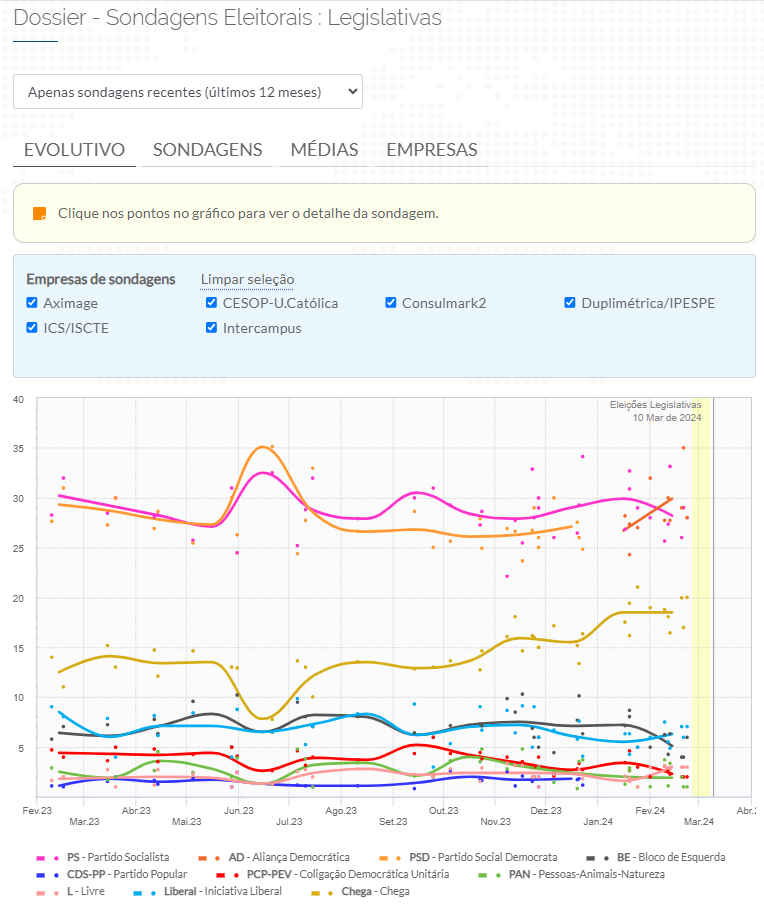Uncheck Duplimétrica/IPESPE checkbox
The height and width of the screenshot is (912, 764).
tap(570, 303)
